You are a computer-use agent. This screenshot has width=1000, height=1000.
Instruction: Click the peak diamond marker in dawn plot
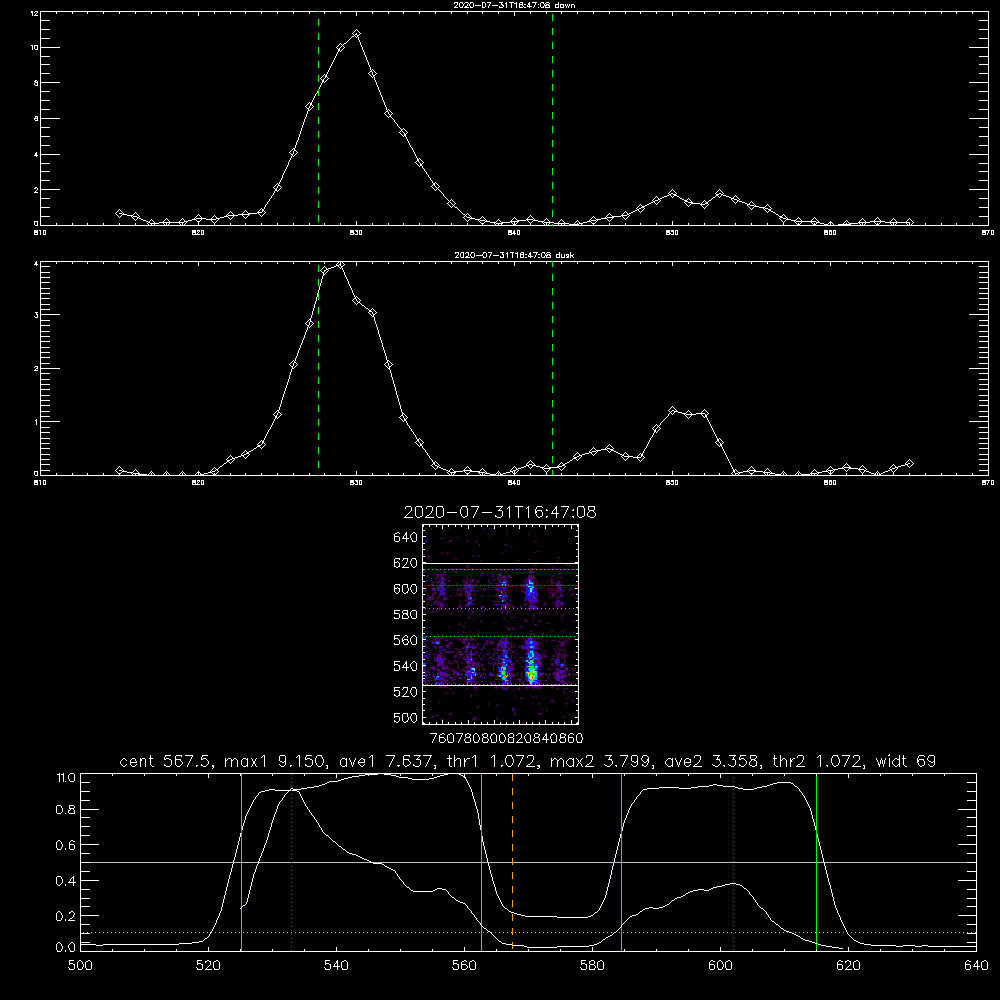357,33
